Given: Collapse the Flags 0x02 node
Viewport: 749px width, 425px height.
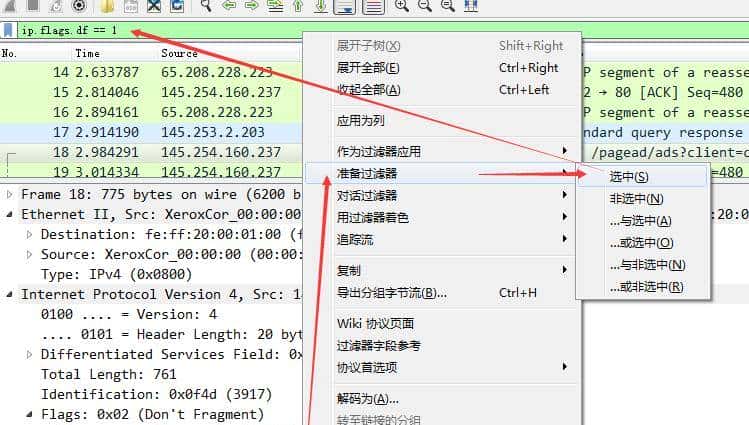Looking at the screenshot, I should pos(29,414).
